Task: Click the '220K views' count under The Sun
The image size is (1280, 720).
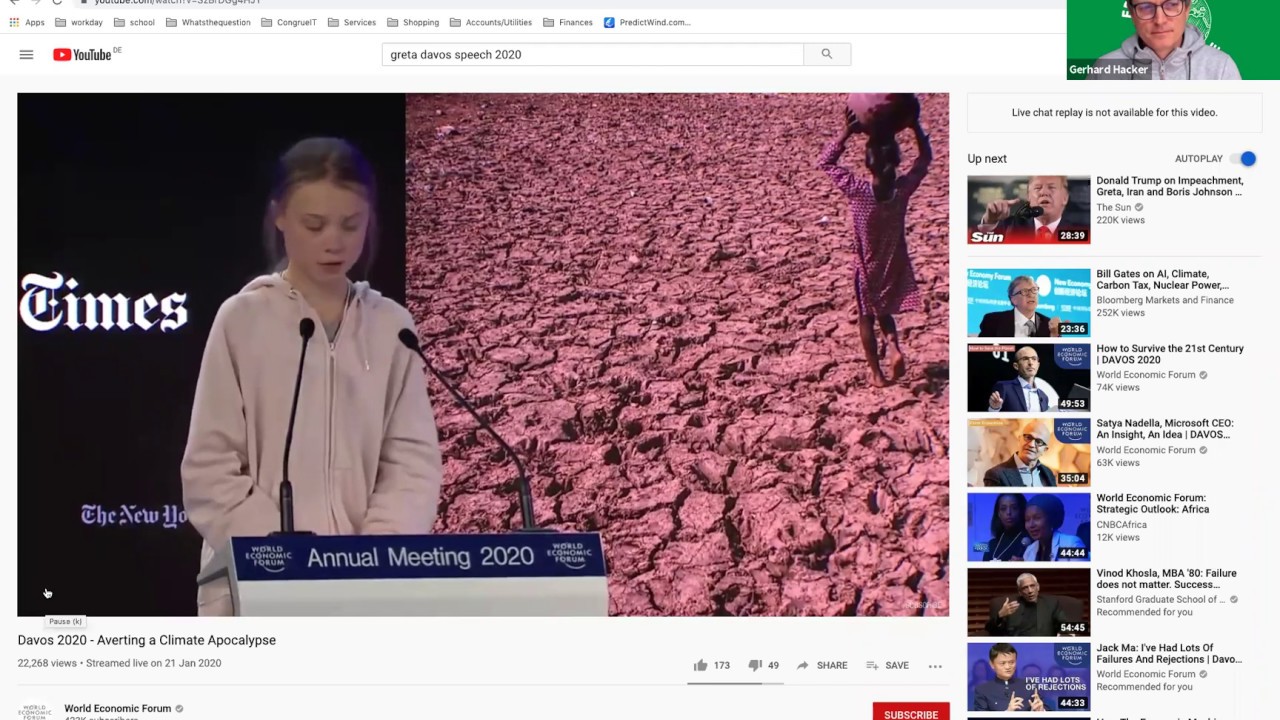Action: coord(1121,220)
